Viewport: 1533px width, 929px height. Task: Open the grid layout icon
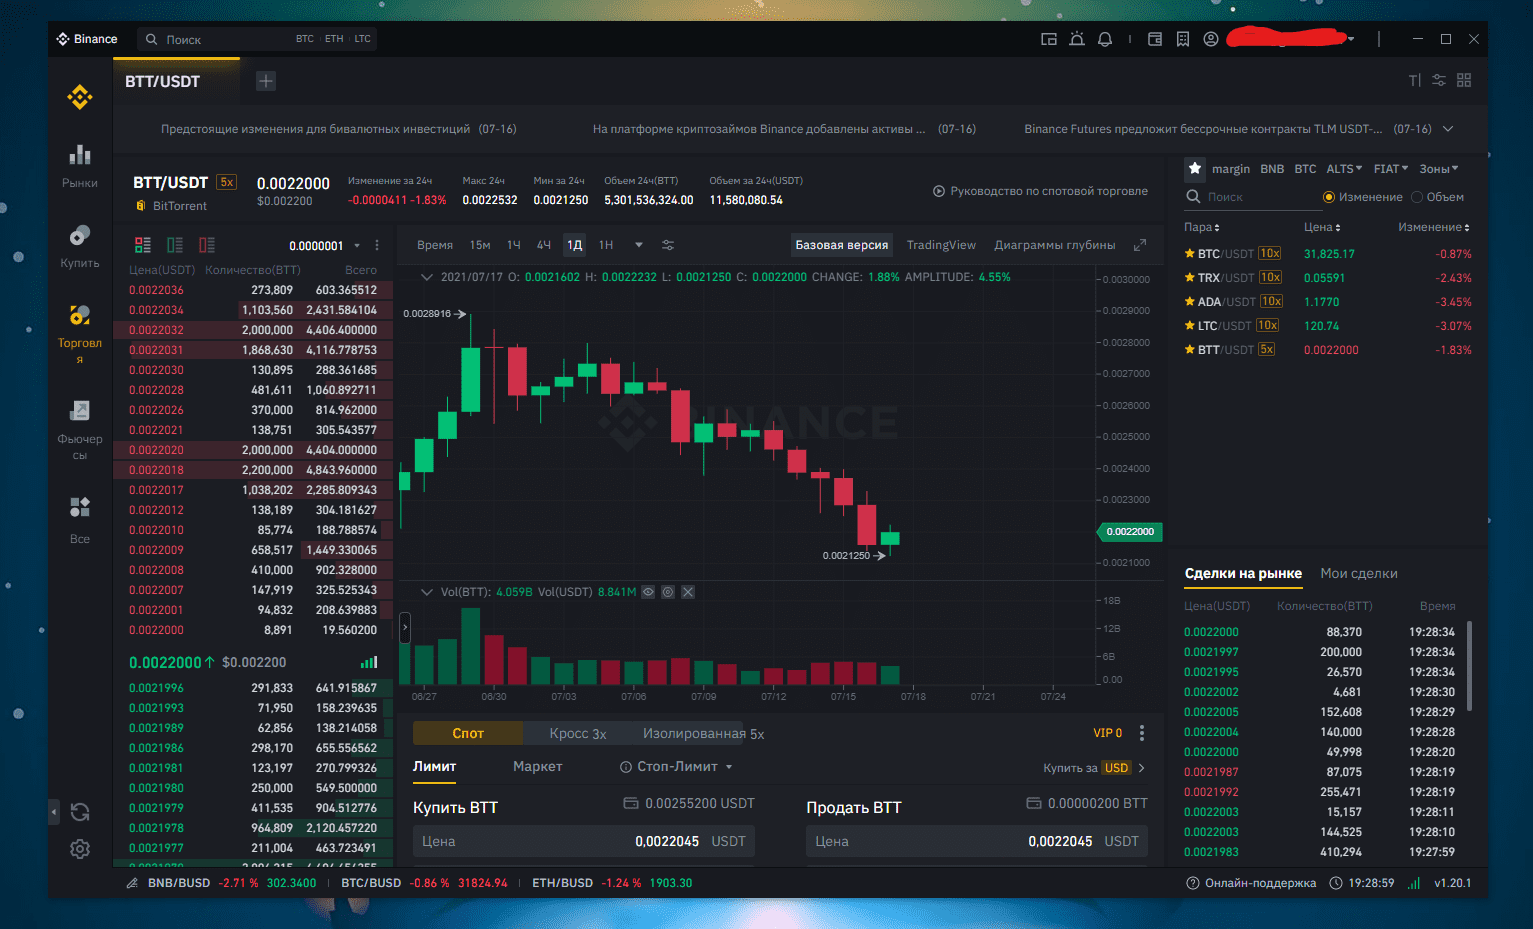1464,80
